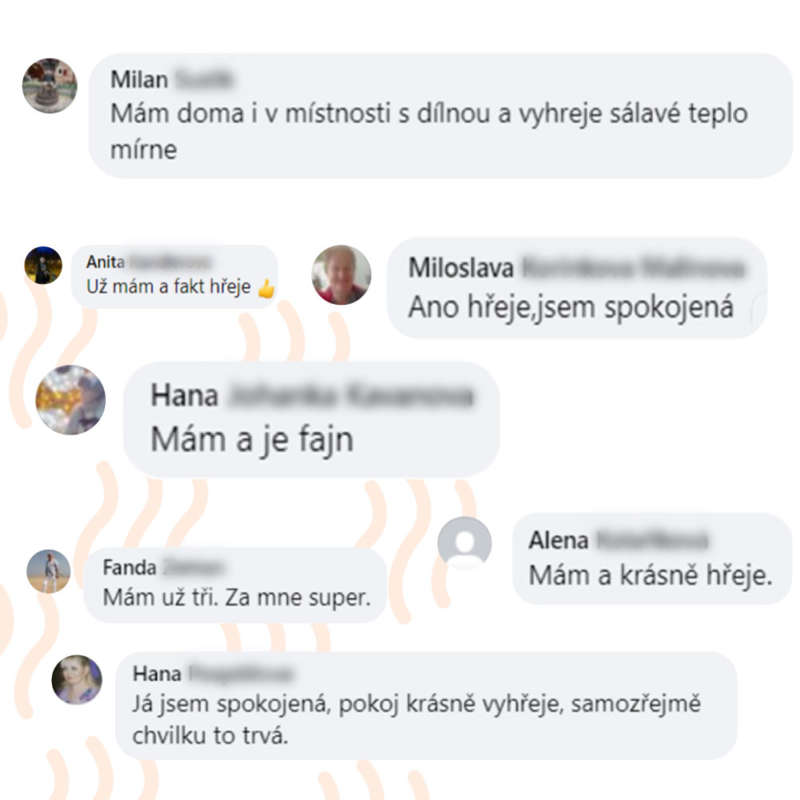The height and width of the screenshot is (800, 800).
Task: Select the comment 'Mám už tři. Za mne super.'
Action: 237,597
